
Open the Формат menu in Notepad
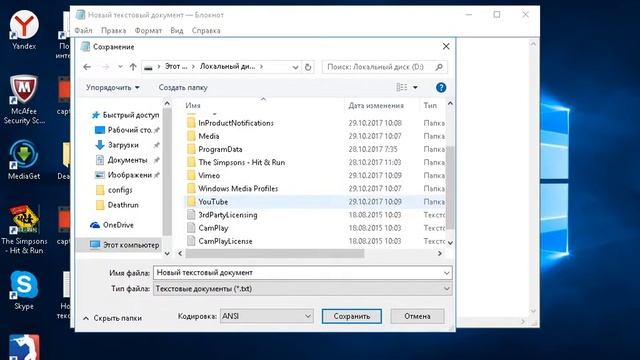tap(148, 31)
